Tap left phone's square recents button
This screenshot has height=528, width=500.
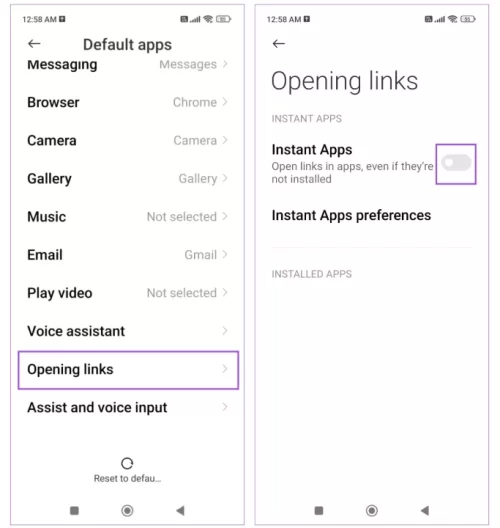74,510
